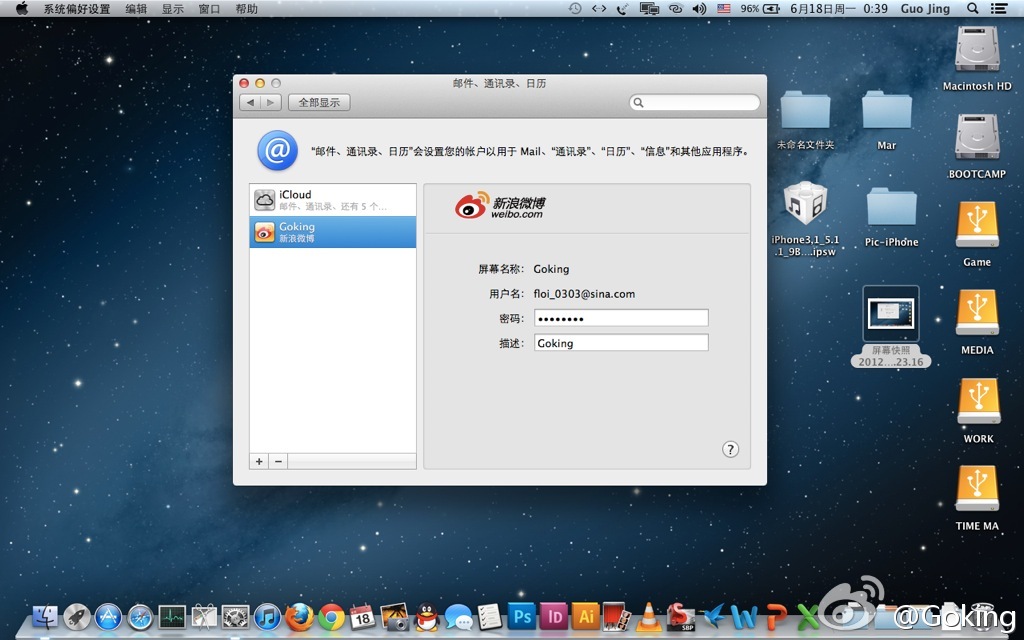Open Notification Center list icon
Viewport: 1024px width, 640px height.
pyautogui.click(x=999, y=8)
